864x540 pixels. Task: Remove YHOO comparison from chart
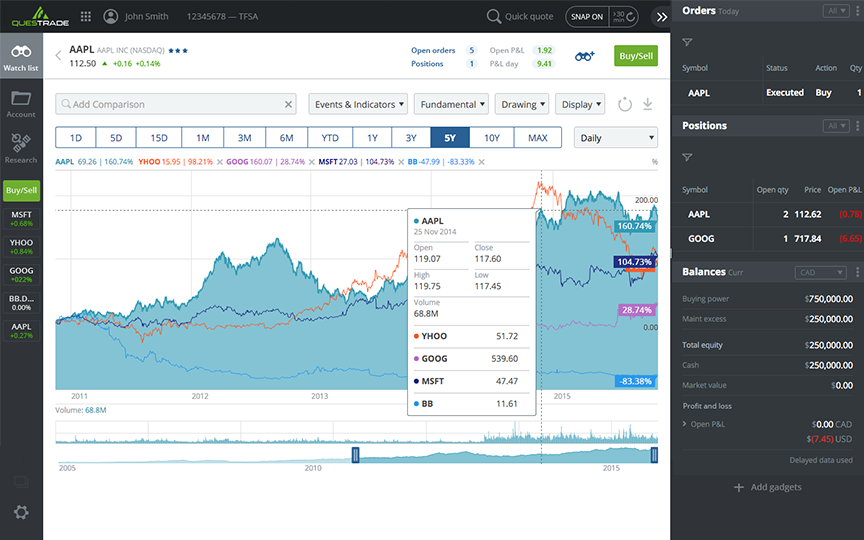click(x=220, y=162)
